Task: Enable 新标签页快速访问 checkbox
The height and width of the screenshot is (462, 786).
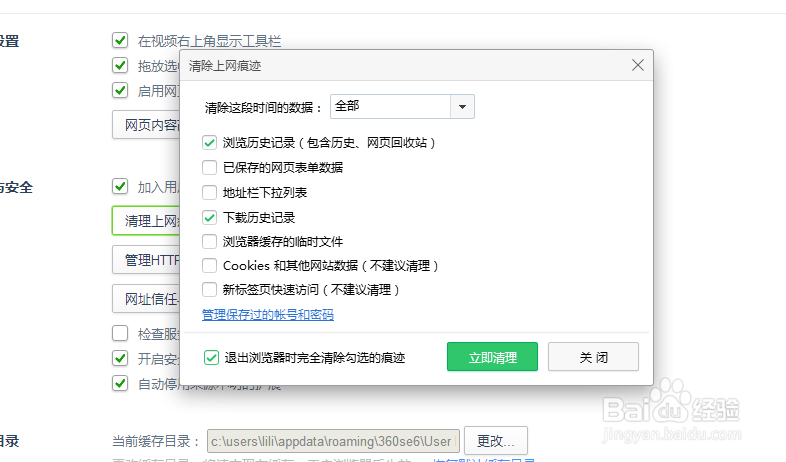Action: (210, 290)
